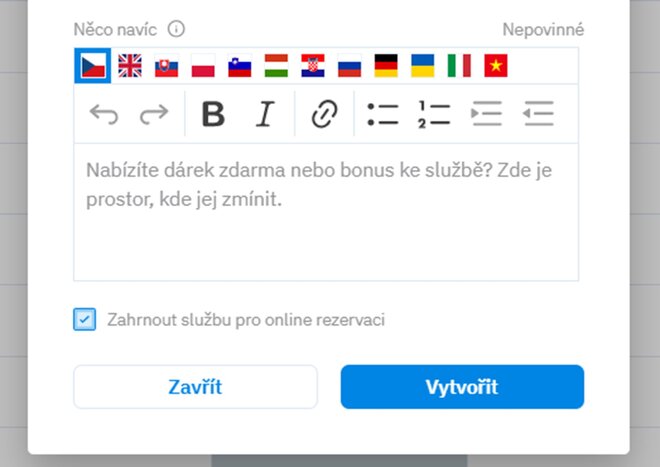660x467 pixels.
Task: Select the Czech flag language tab
Action: 93,66
